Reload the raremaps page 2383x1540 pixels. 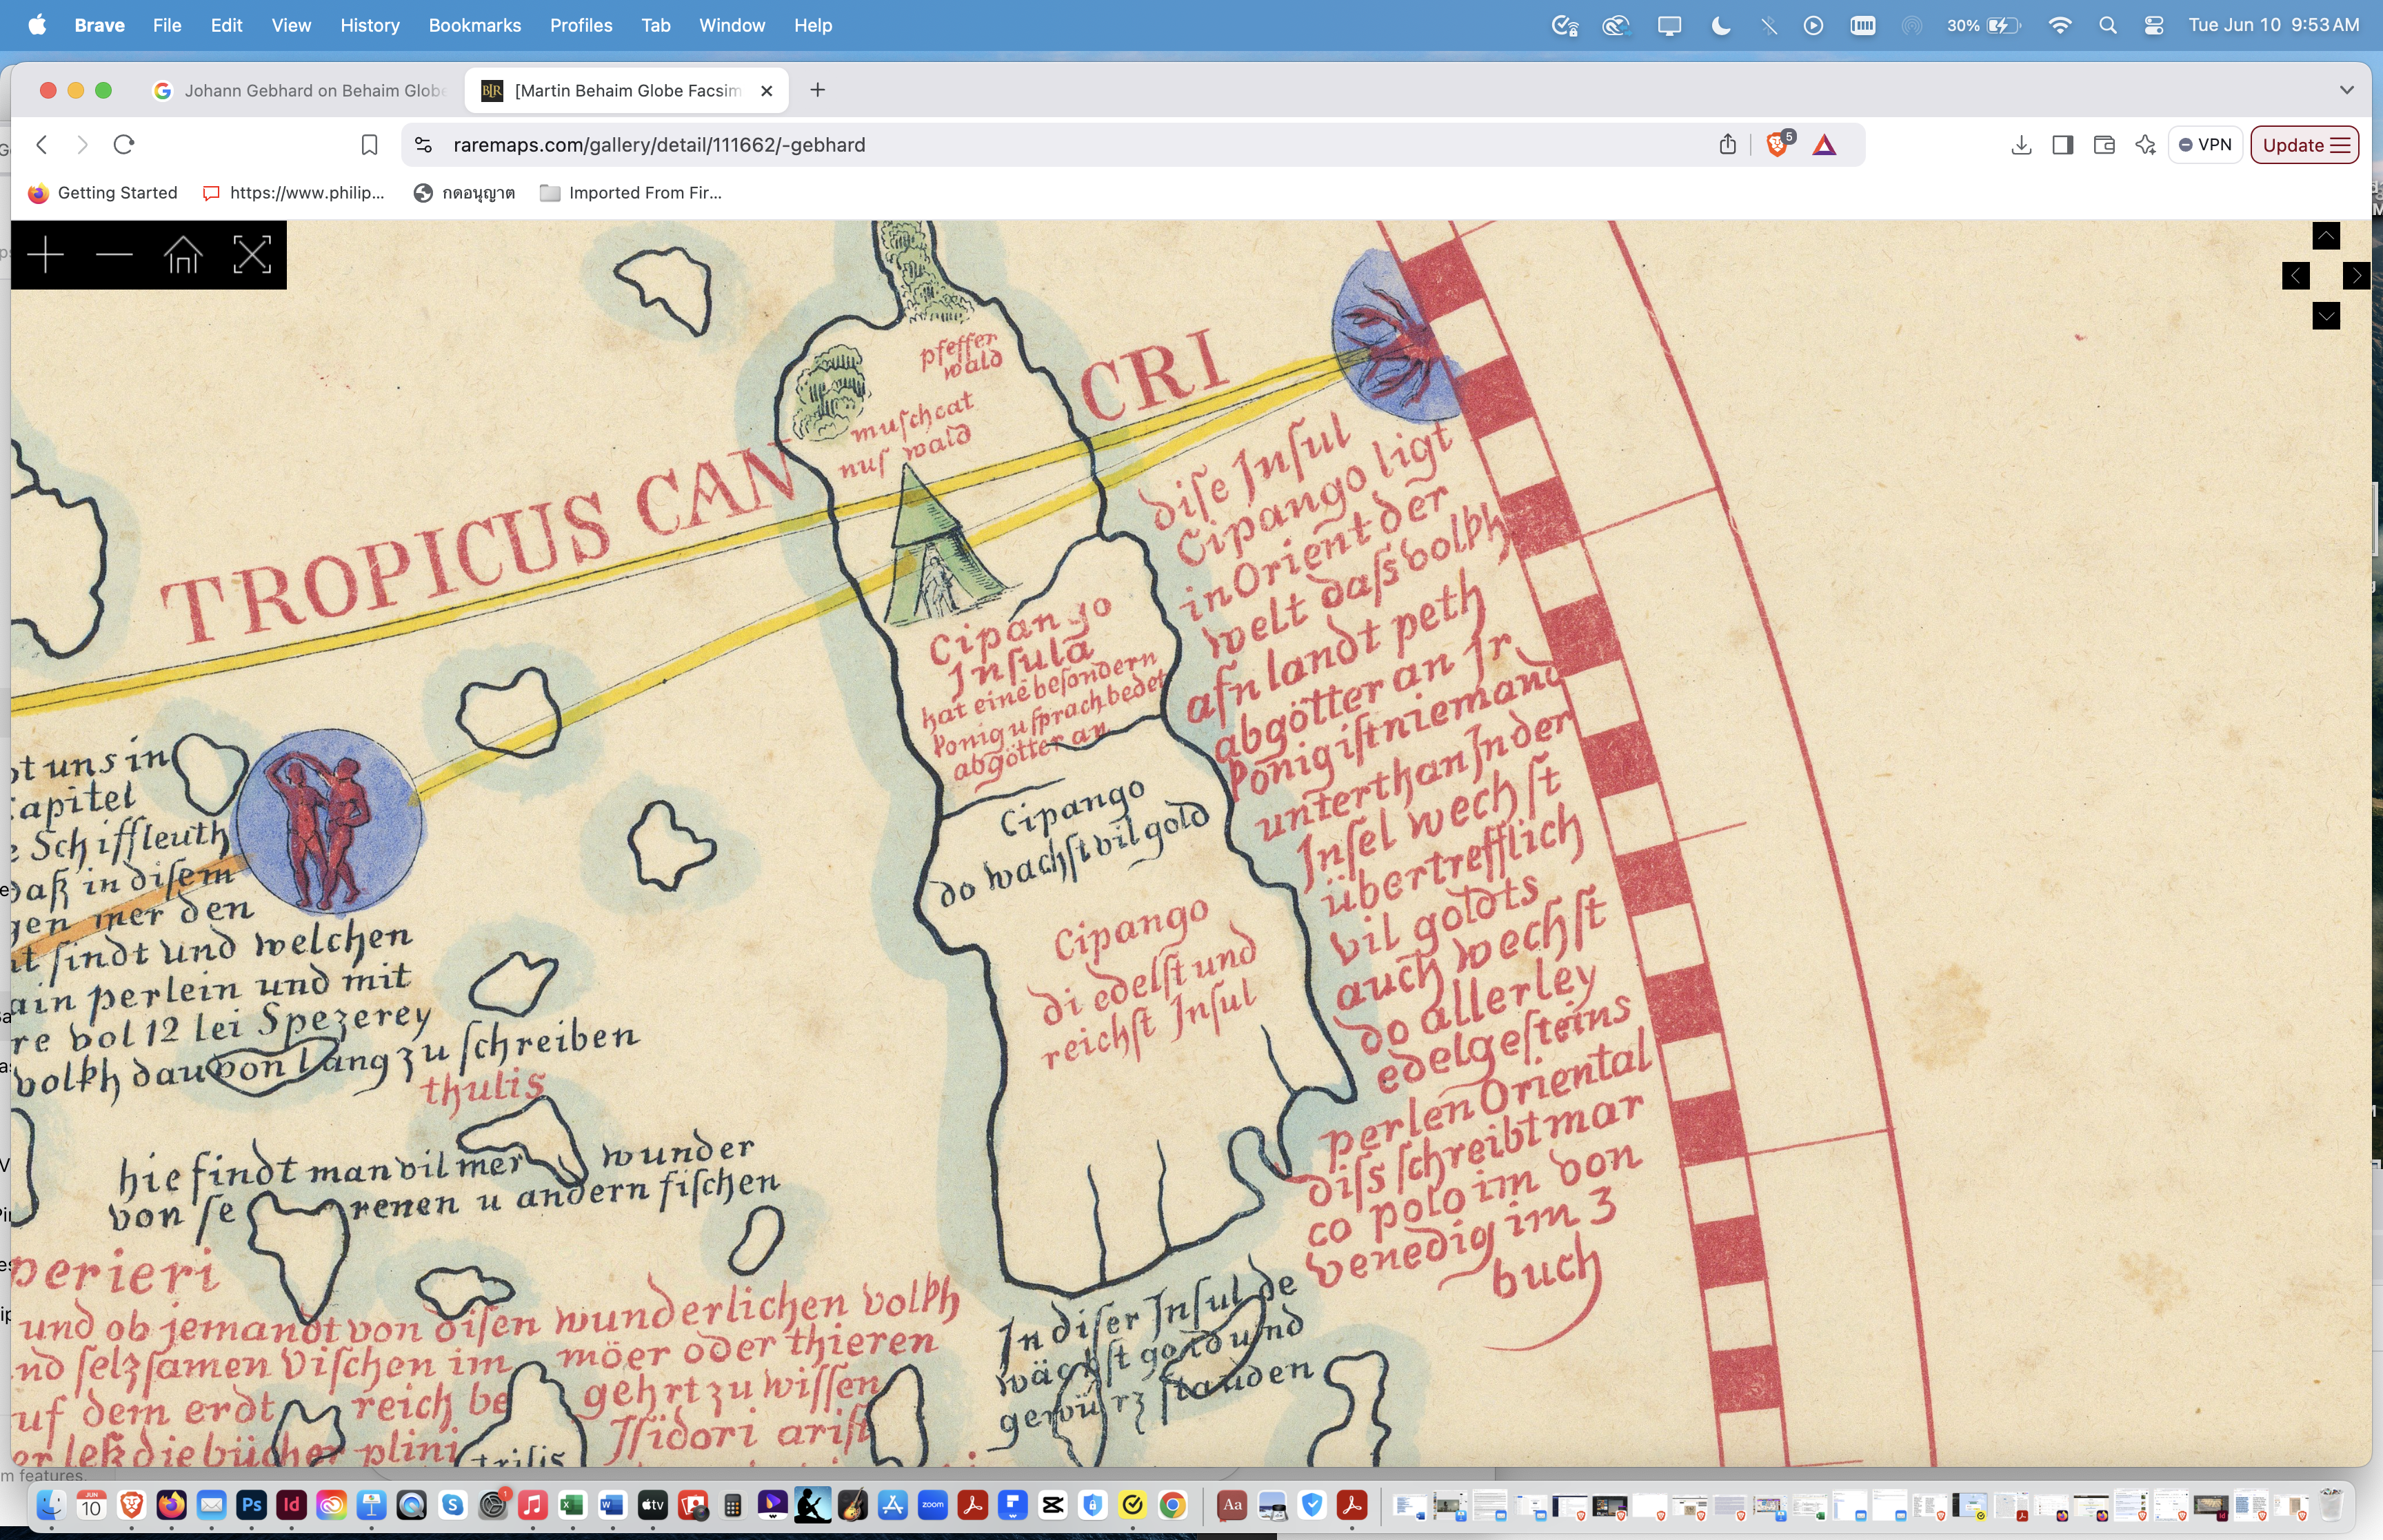pyautogui.click(x=124, y=145)
